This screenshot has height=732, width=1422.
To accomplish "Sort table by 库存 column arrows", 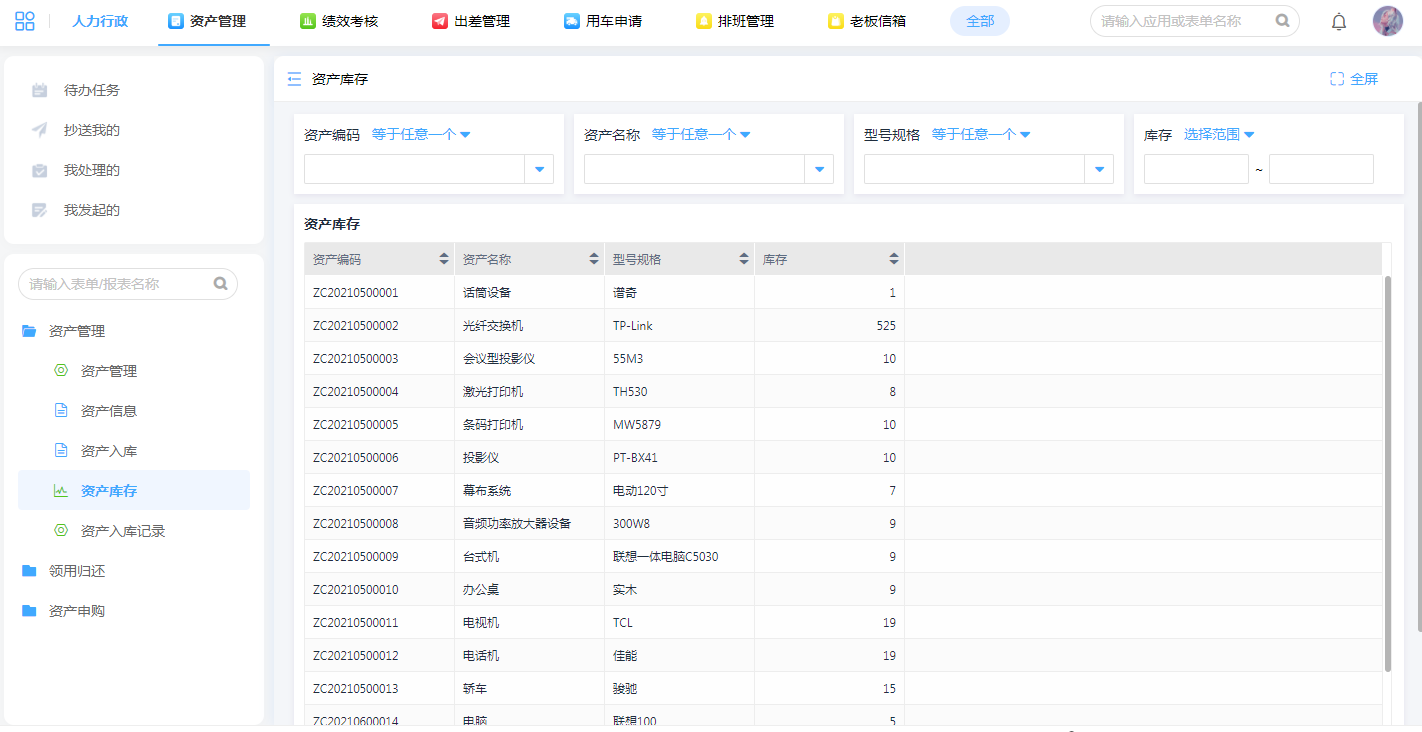I will (894, 259).
